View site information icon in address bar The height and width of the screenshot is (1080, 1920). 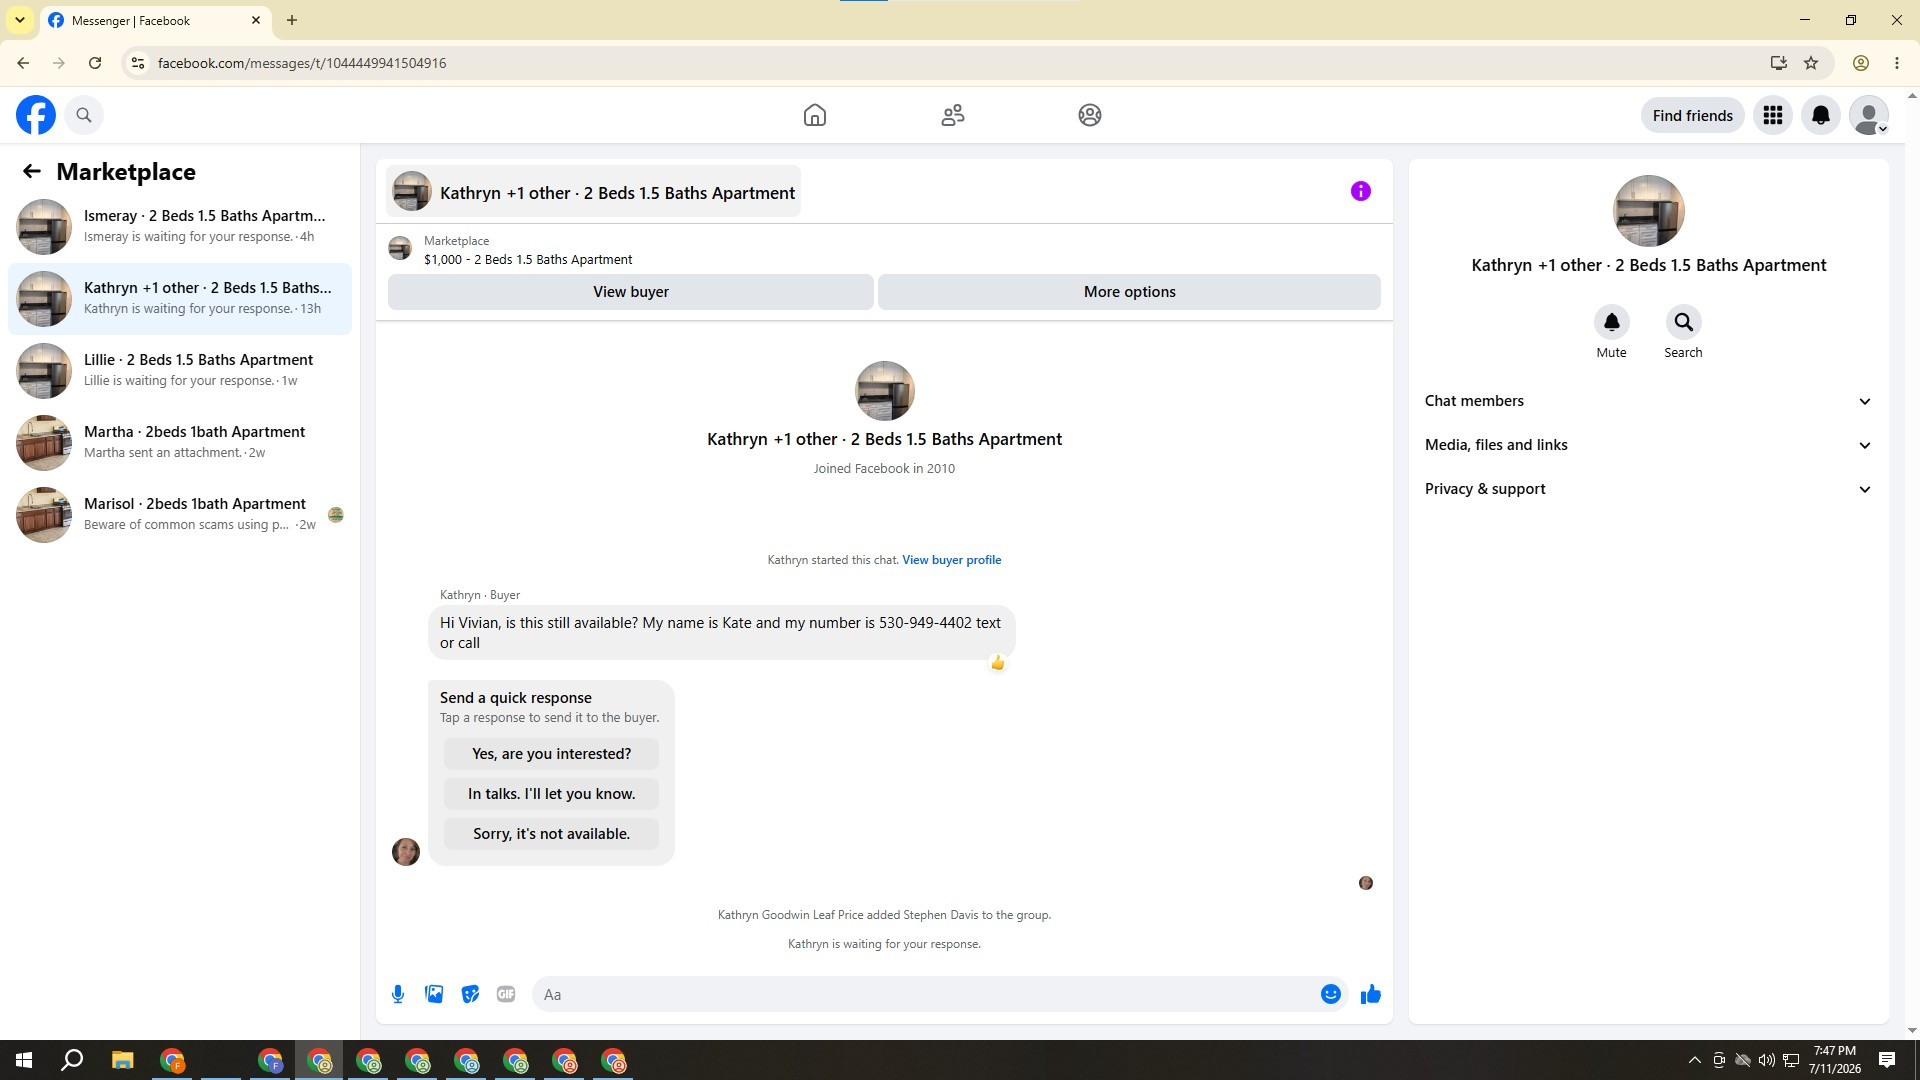coord(138,63)
